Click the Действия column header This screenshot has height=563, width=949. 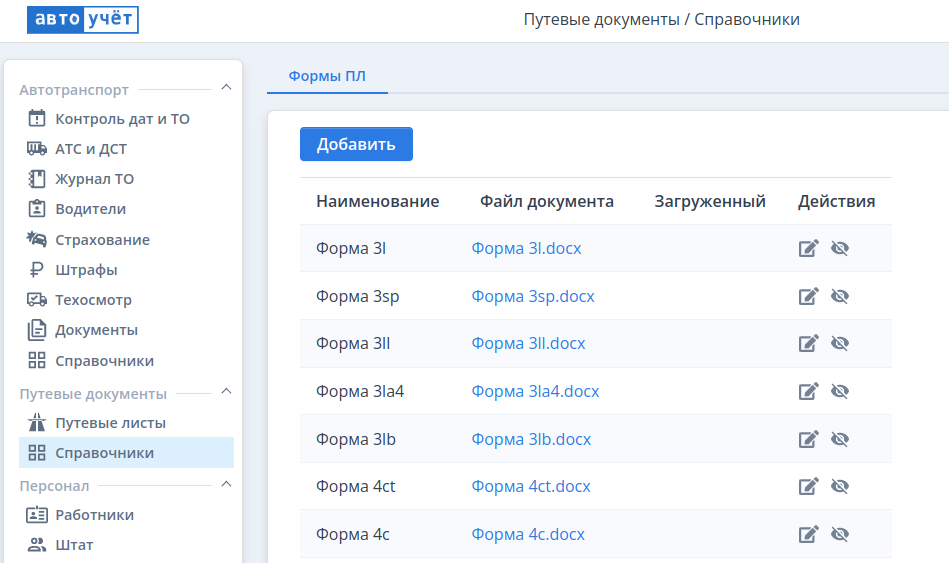[836, 201]
